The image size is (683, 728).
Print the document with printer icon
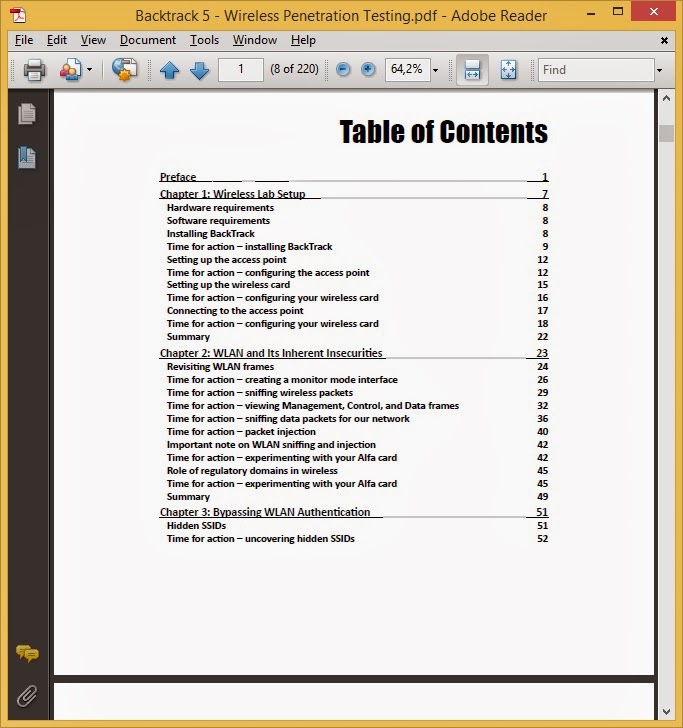34,70
